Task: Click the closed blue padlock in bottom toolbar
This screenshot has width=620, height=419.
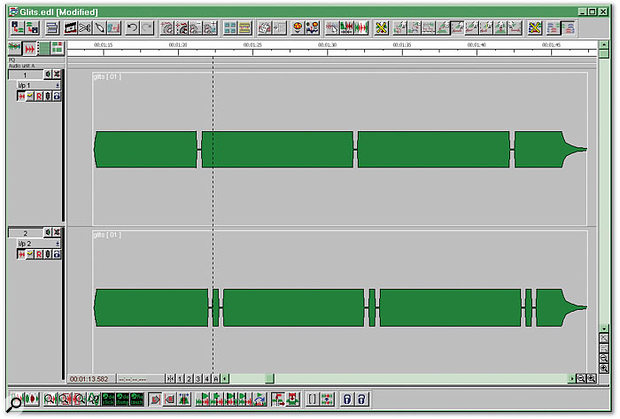Action: click(x=347, y=399)
